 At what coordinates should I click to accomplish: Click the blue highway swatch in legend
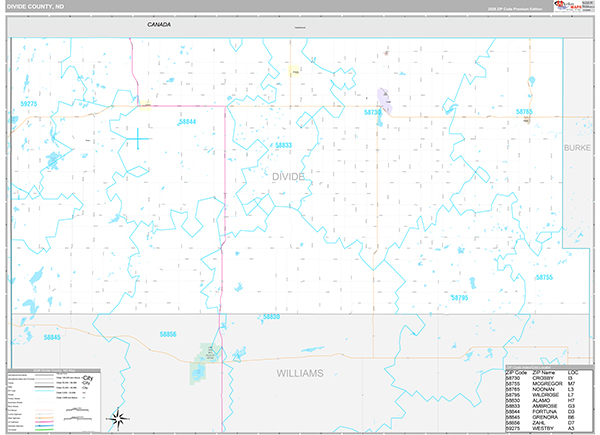44,426
